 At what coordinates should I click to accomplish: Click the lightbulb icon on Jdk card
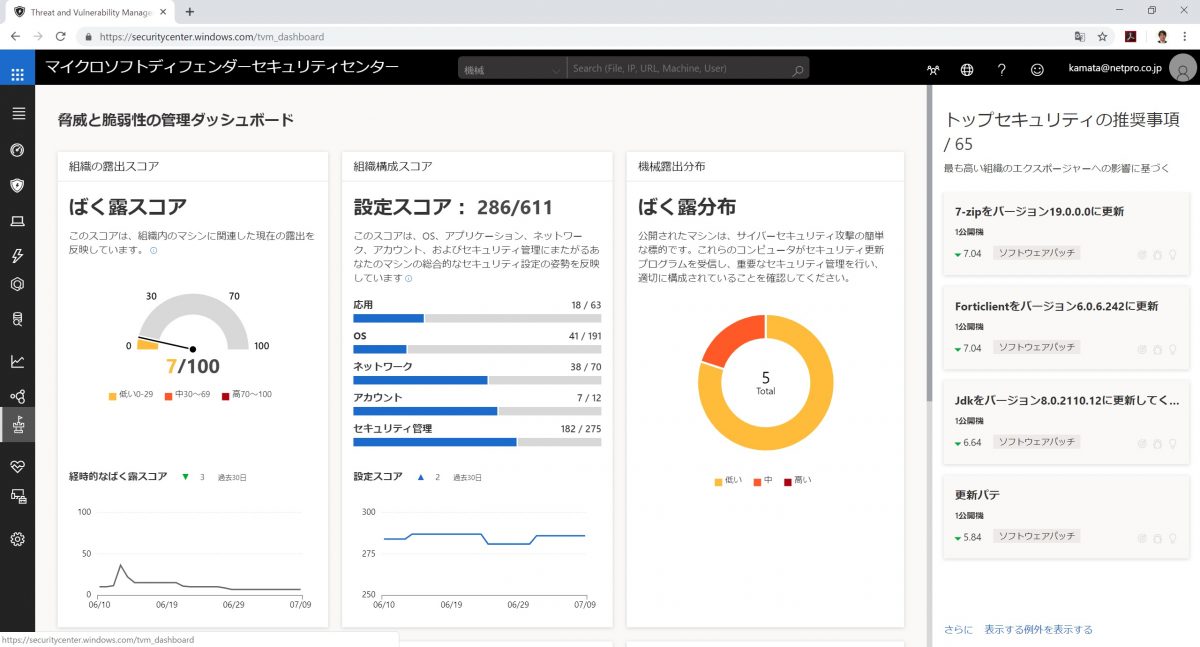coord(1172,443)
